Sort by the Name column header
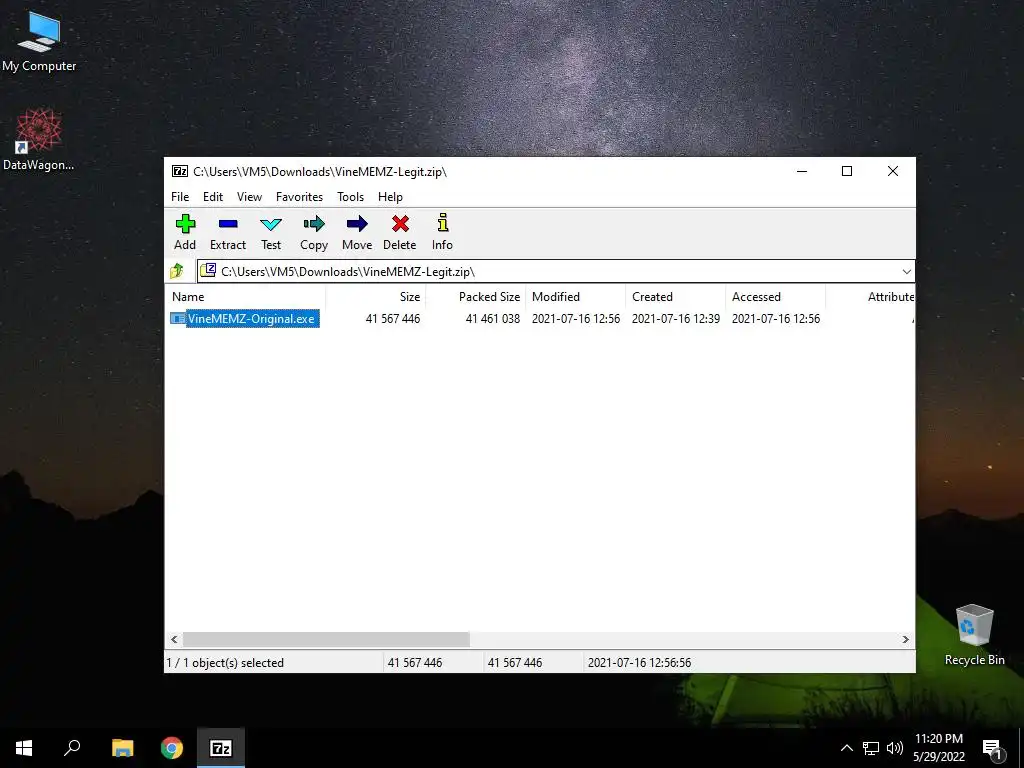Screen dimensions: 1024x768 (x=246, y=296)
